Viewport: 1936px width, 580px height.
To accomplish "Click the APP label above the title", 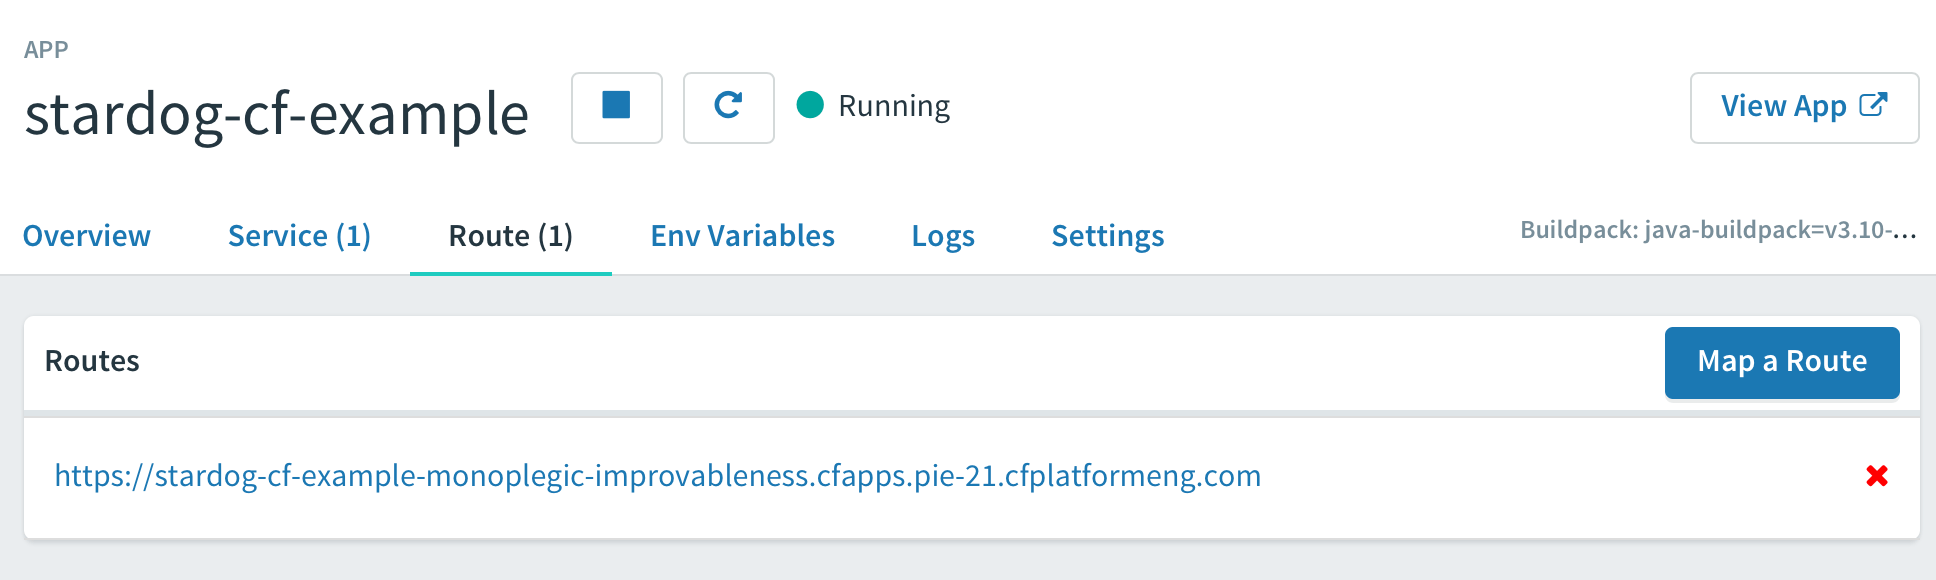I will 46,50.
